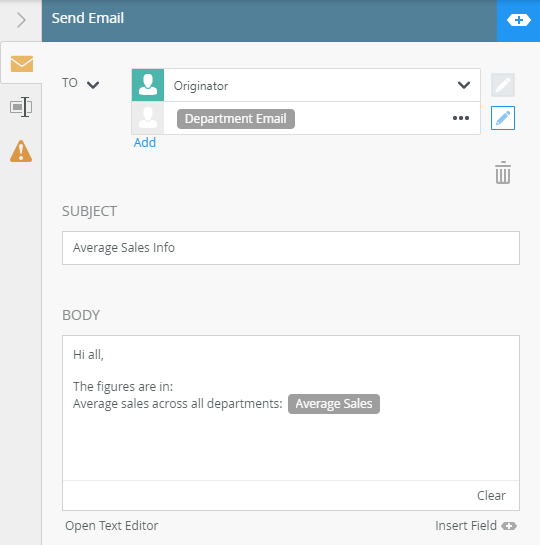Screen dimensions: 540x545
Task: Toggle the context browser plus icon
Action: coord(518,20)
